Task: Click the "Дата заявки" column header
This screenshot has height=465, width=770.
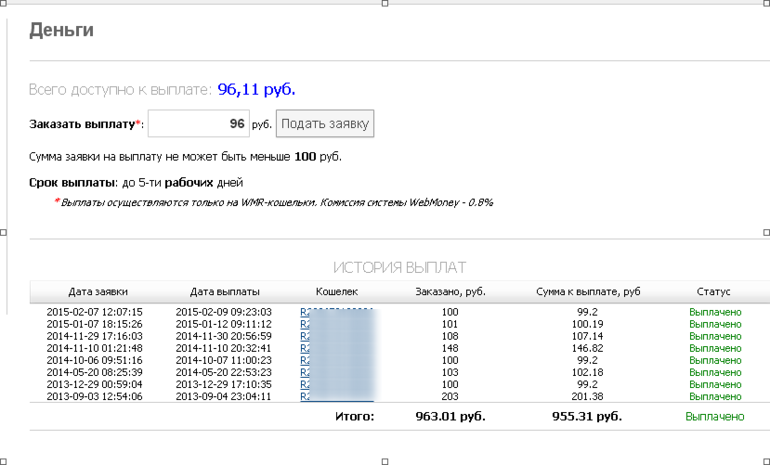Action: pos(97,292)
